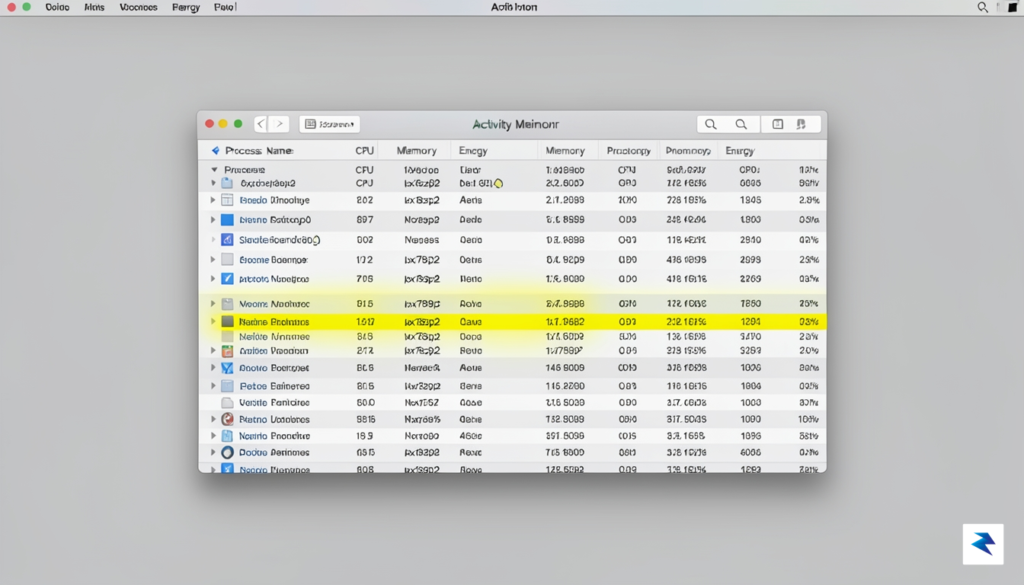Expand the folder row just below Processes
Viewport: 1024px width, 585px height.
click(213, 183)
